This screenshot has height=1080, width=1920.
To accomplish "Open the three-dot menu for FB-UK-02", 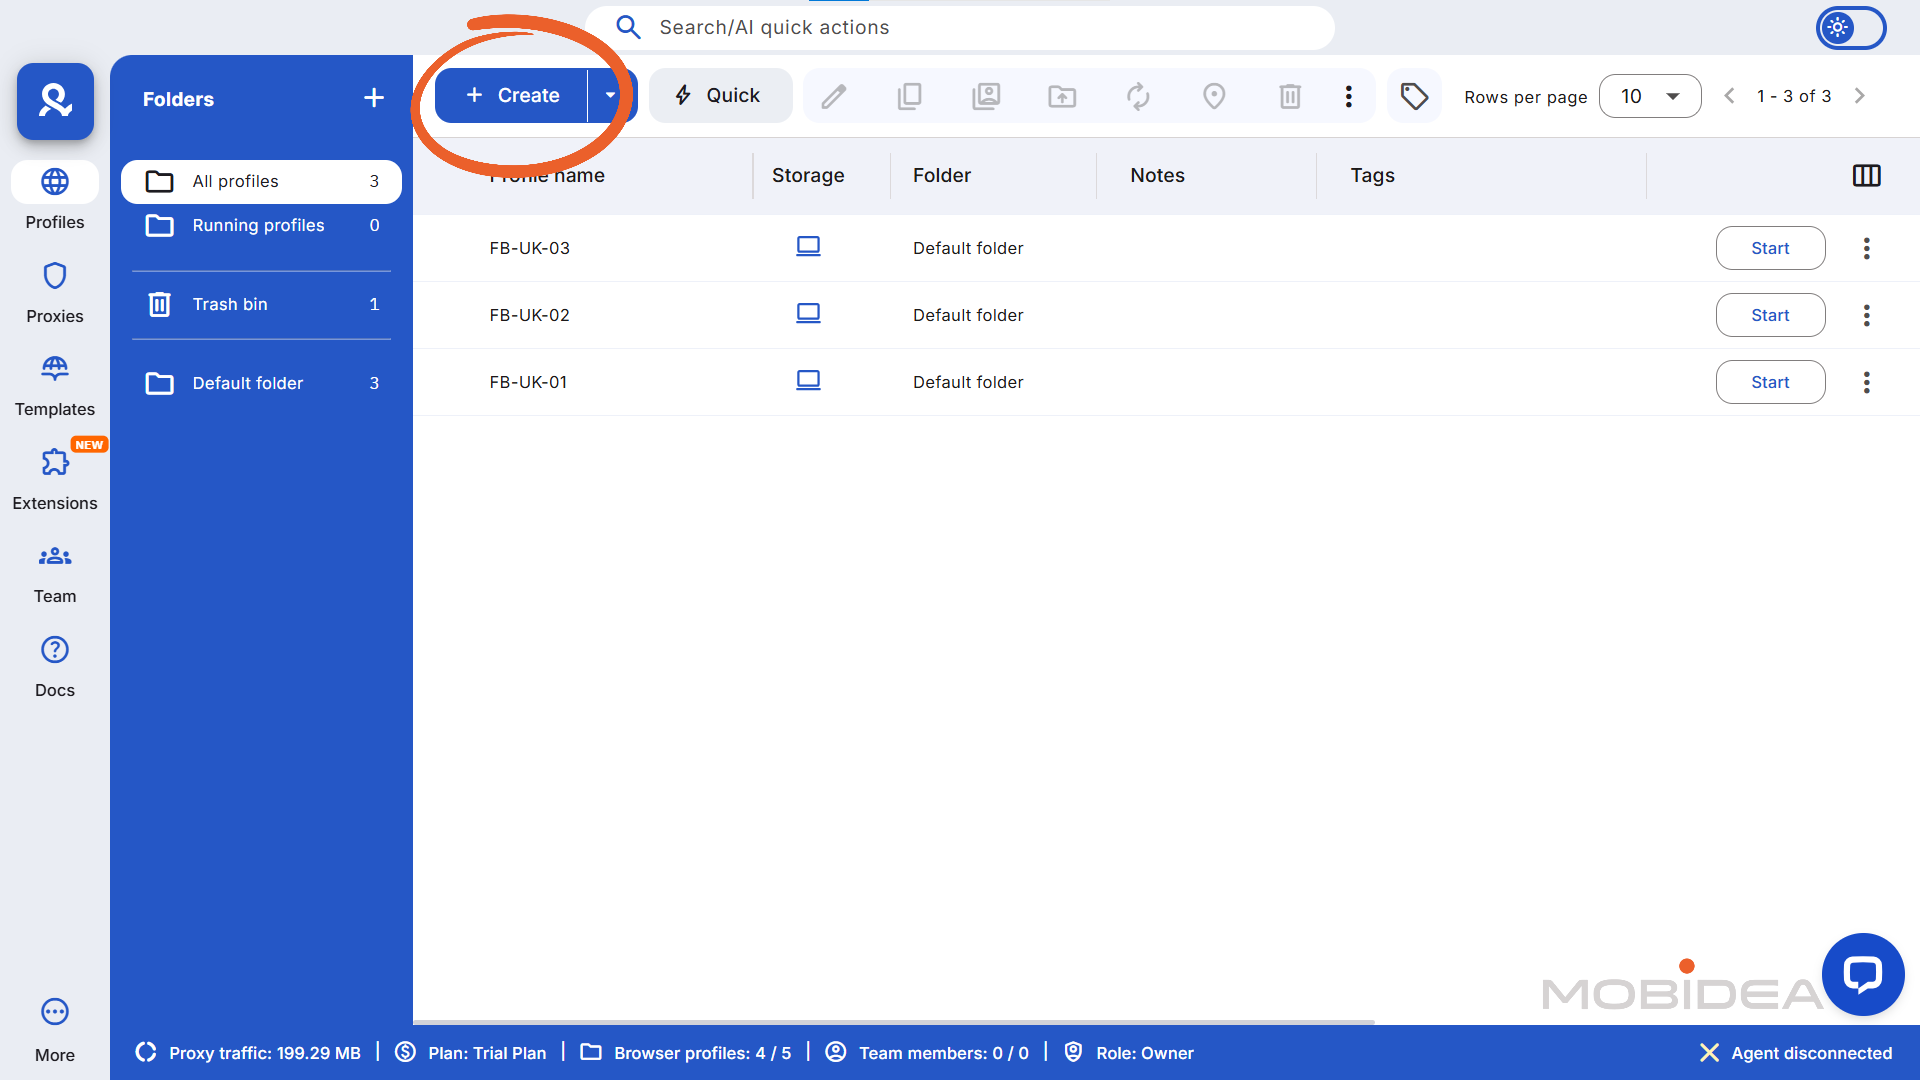I will (1867, 315).
